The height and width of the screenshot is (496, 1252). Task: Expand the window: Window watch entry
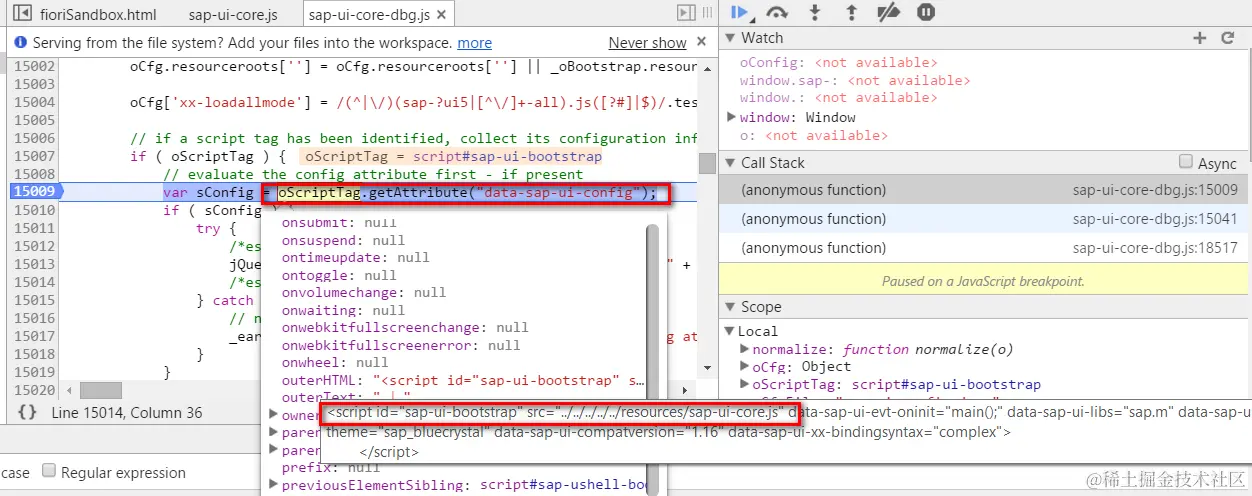click(731, 117)
